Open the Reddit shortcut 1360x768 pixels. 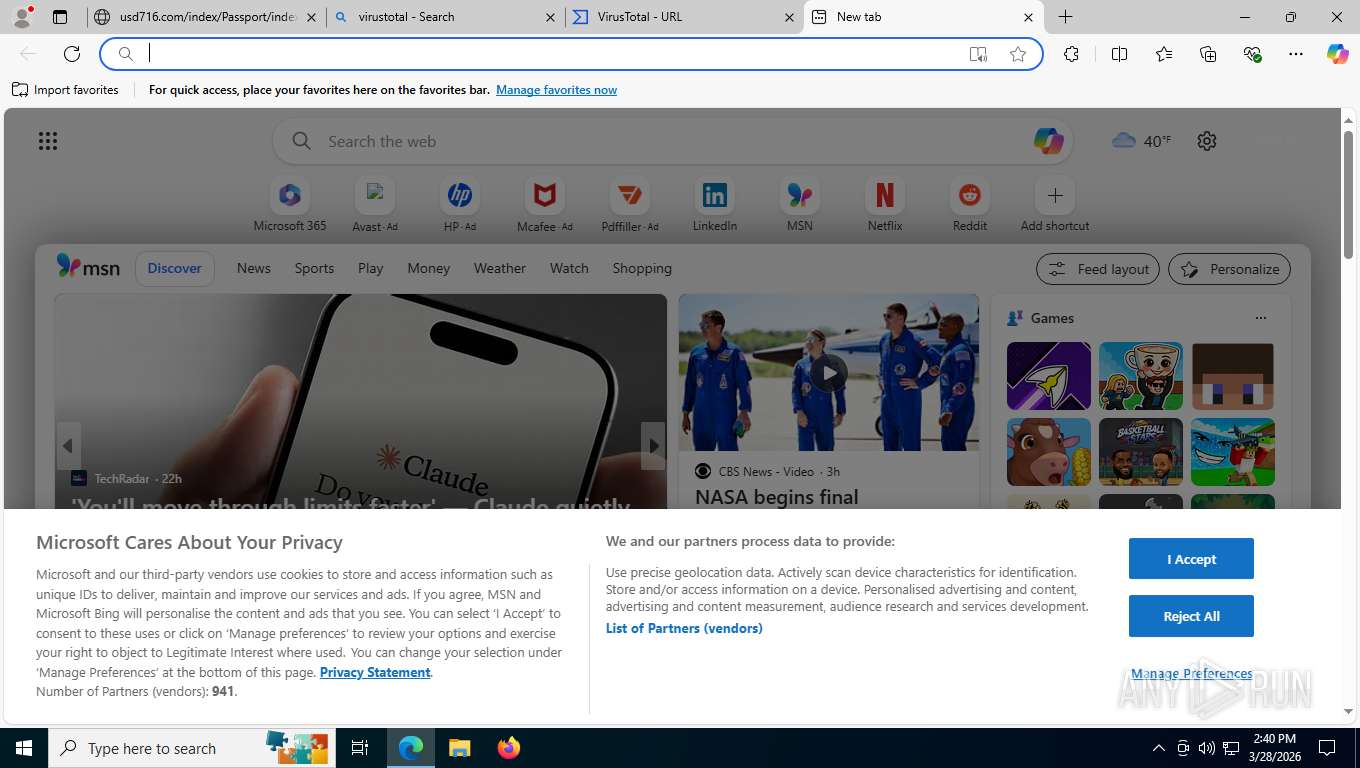[x=970, y=205]
